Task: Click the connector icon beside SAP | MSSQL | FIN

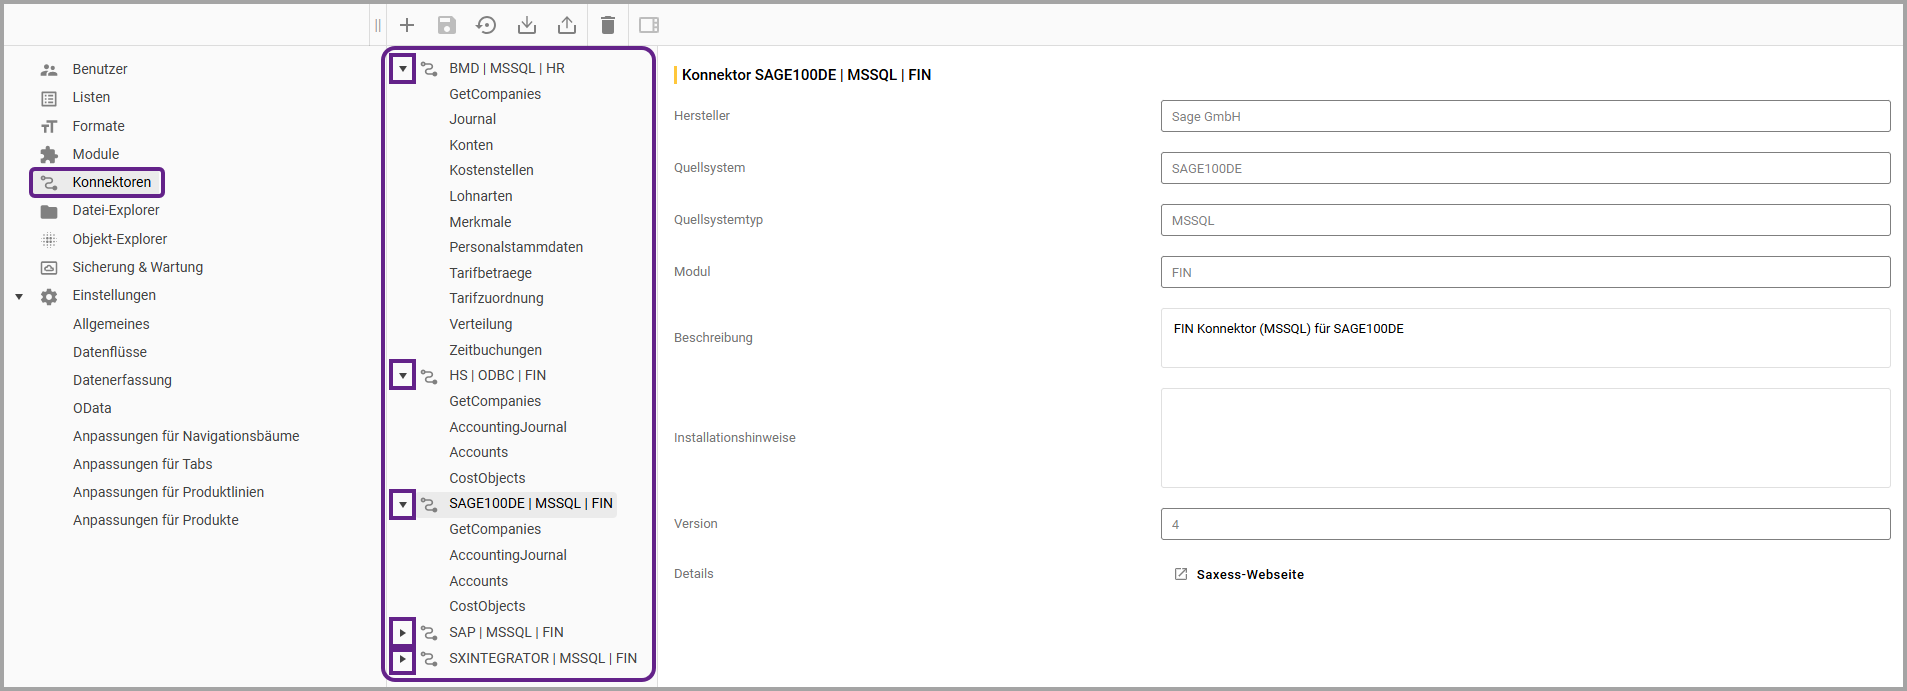Action: click(x=429, y=633)
